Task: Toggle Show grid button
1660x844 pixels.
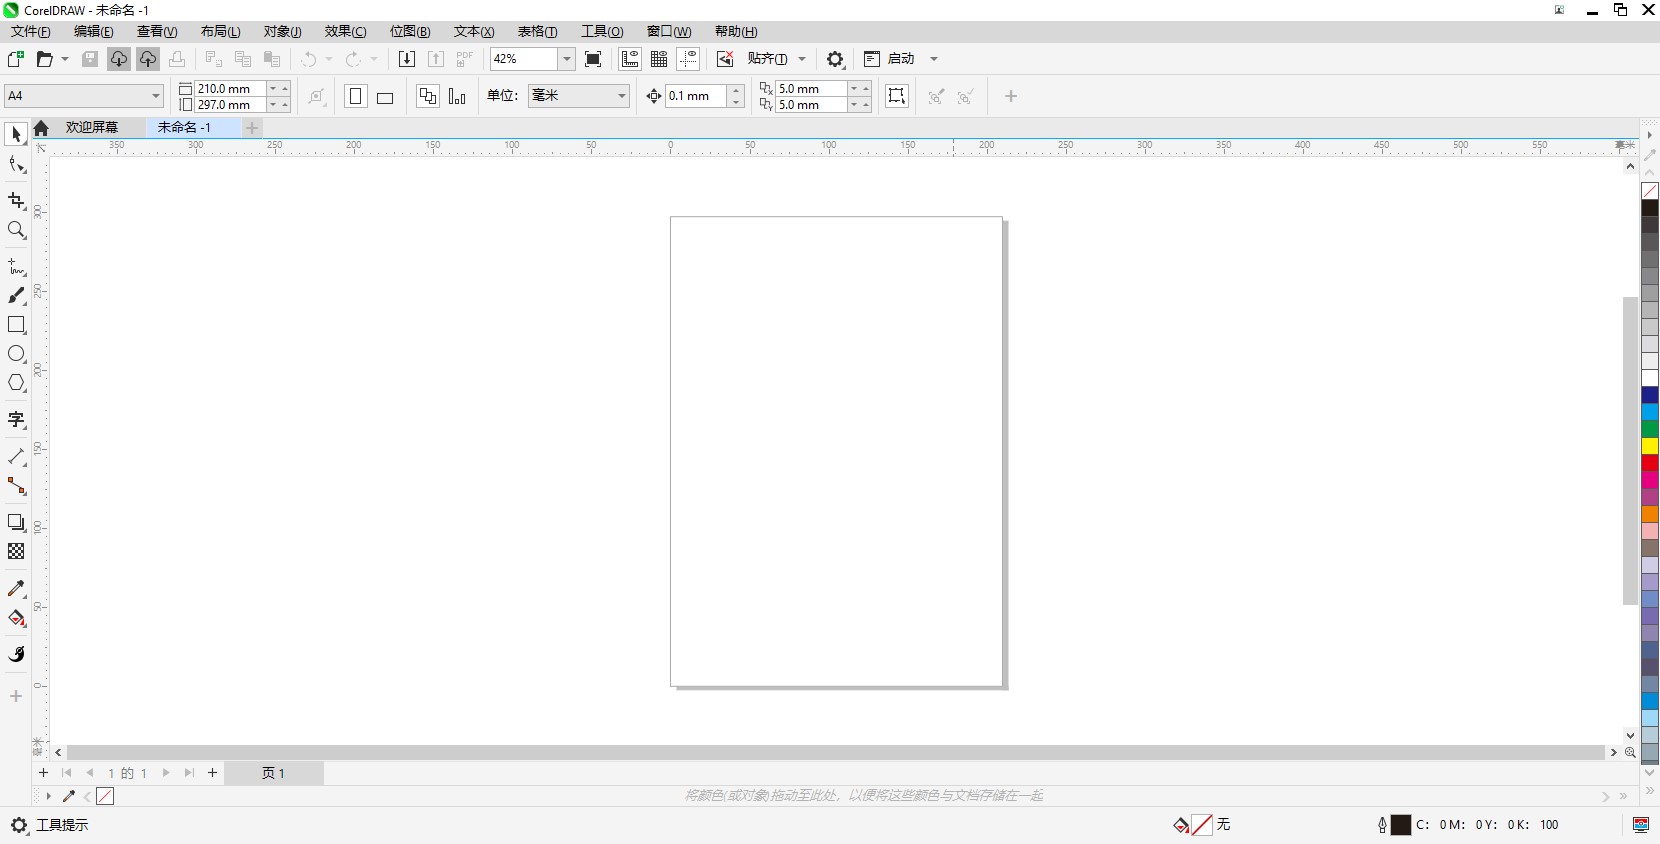Action: tap(659, 59)
